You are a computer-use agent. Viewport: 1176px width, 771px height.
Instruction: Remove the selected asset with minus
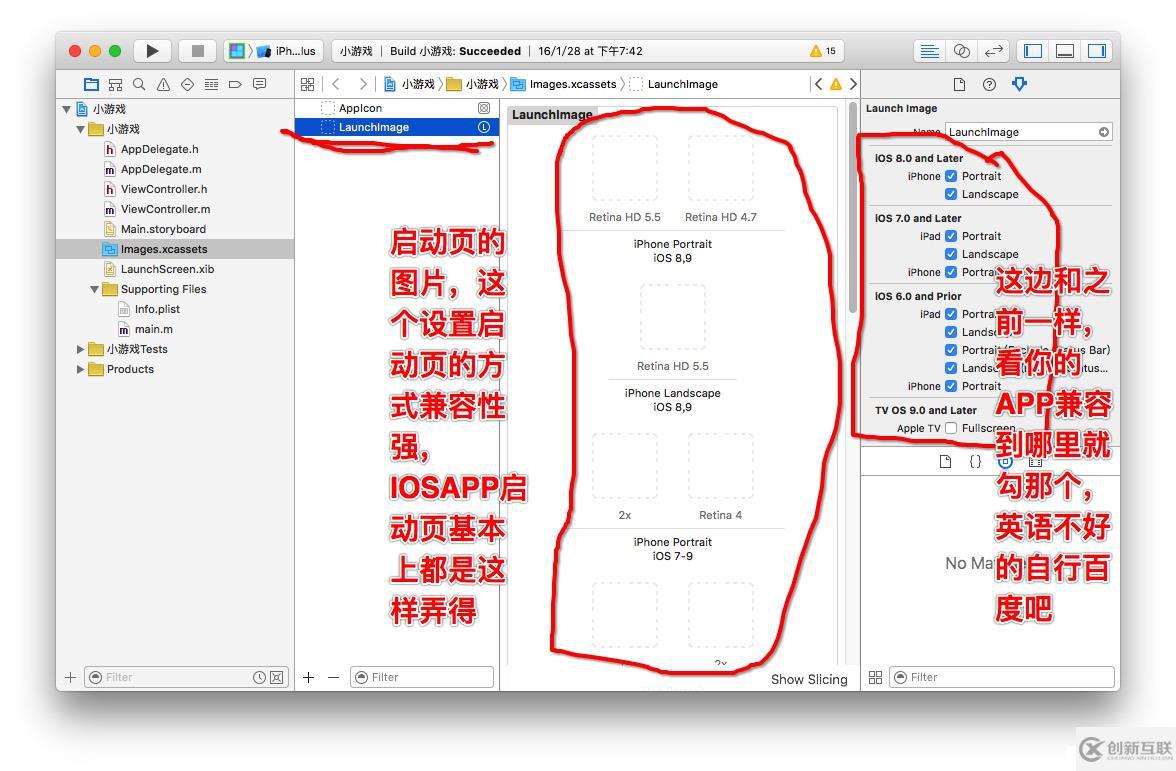click(x=334, y=677)
